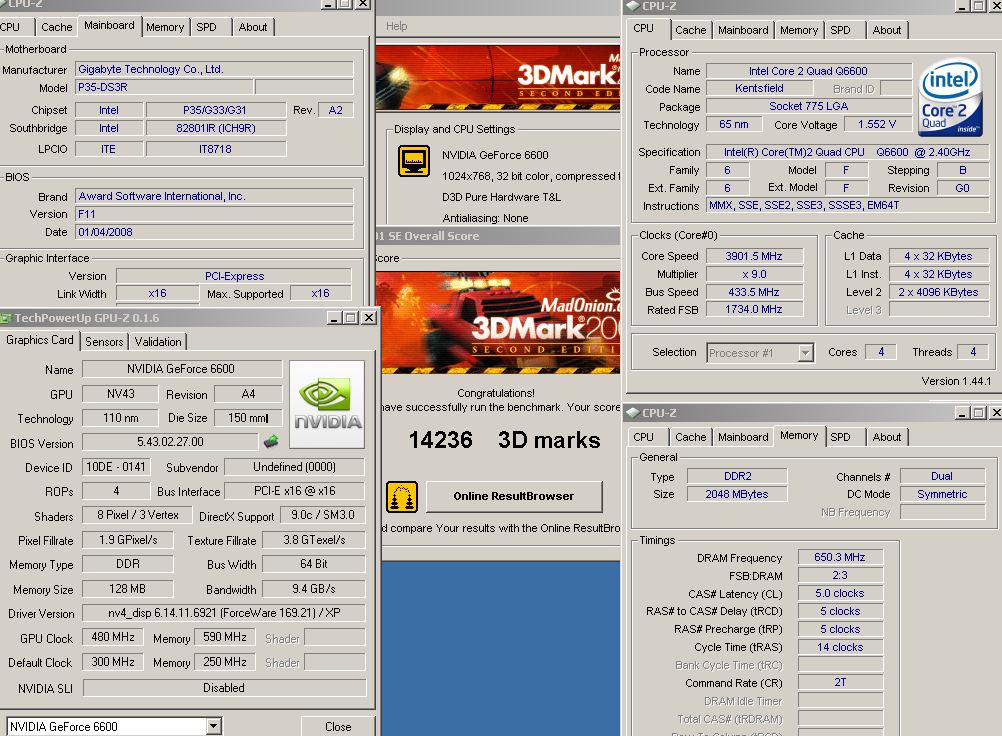The image size is (1002, 736).
Task: Click the Close button in GPU-Z
Action: [x=338, y=726]
